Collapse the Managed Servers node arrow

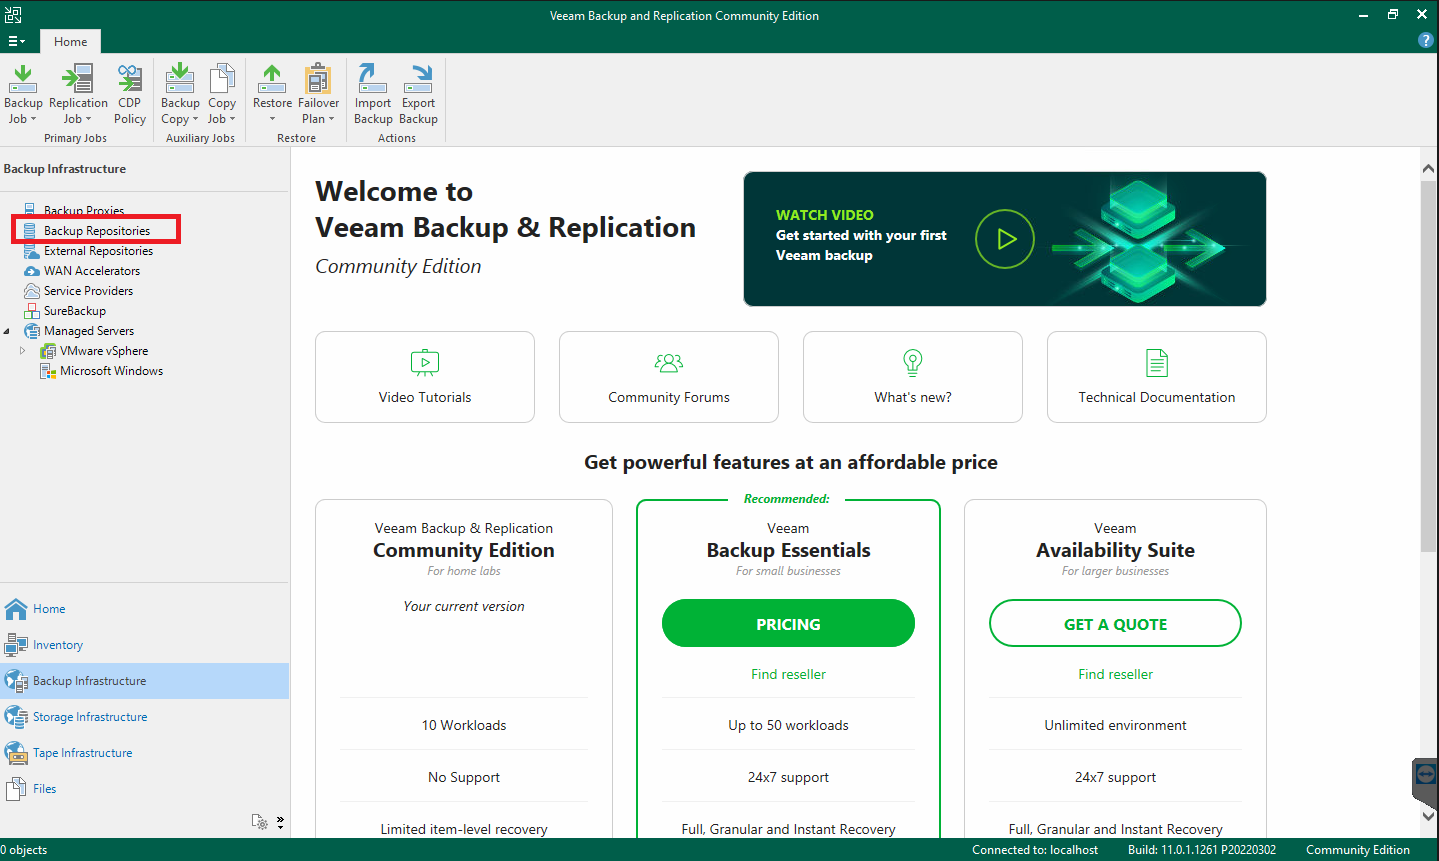pos(7,331)
